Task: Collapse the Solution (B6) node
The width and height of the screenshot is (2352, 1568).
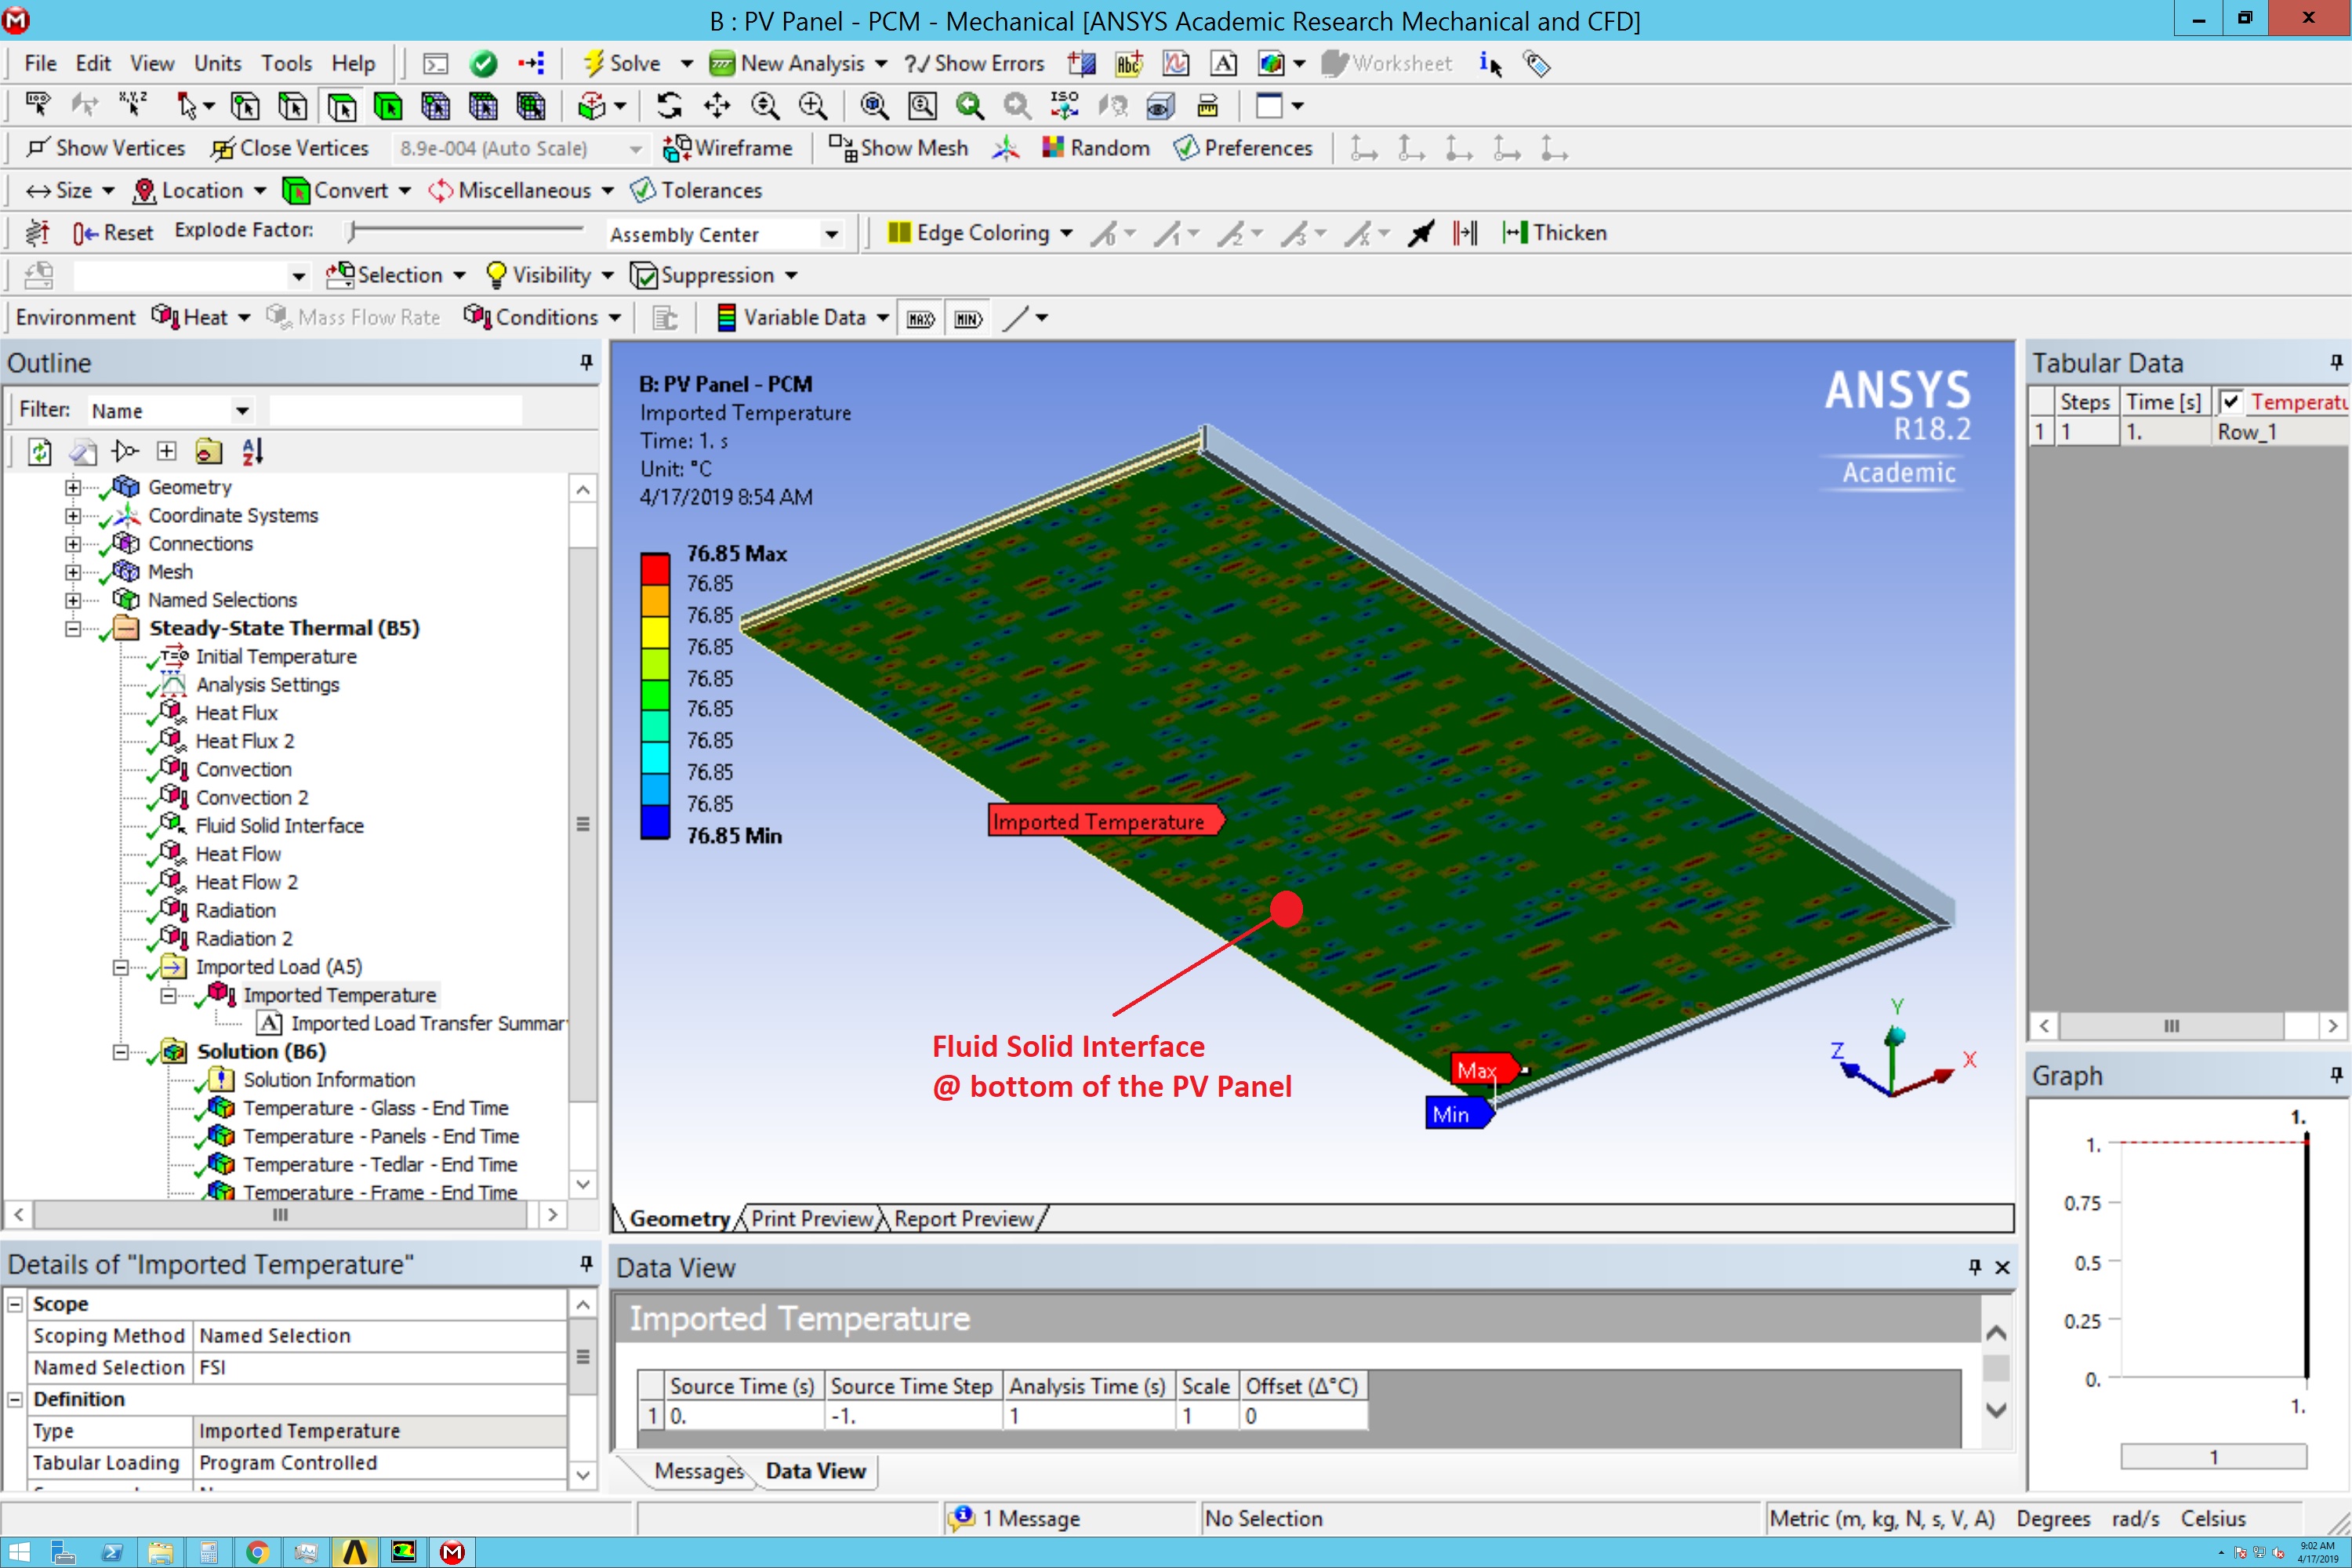Action: (x=121, y=1052)
